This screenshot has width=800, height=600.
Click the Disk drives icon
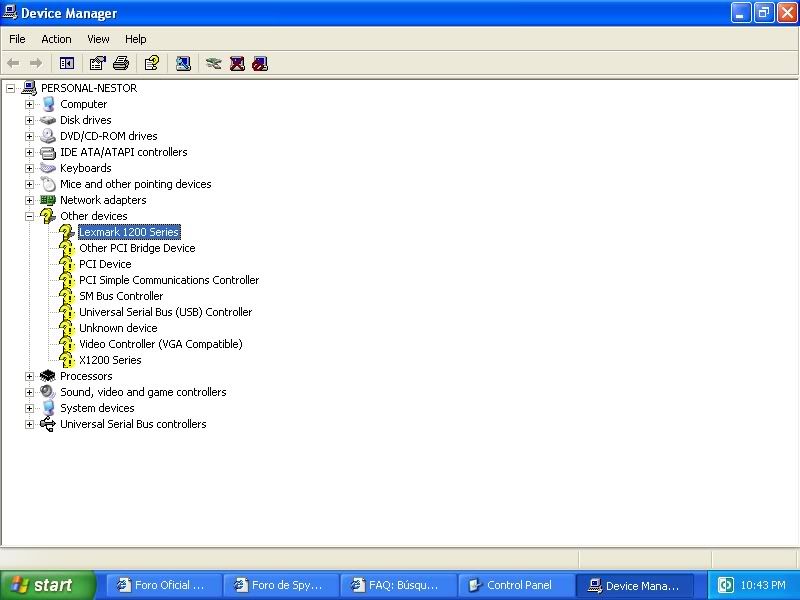(48, 120)
